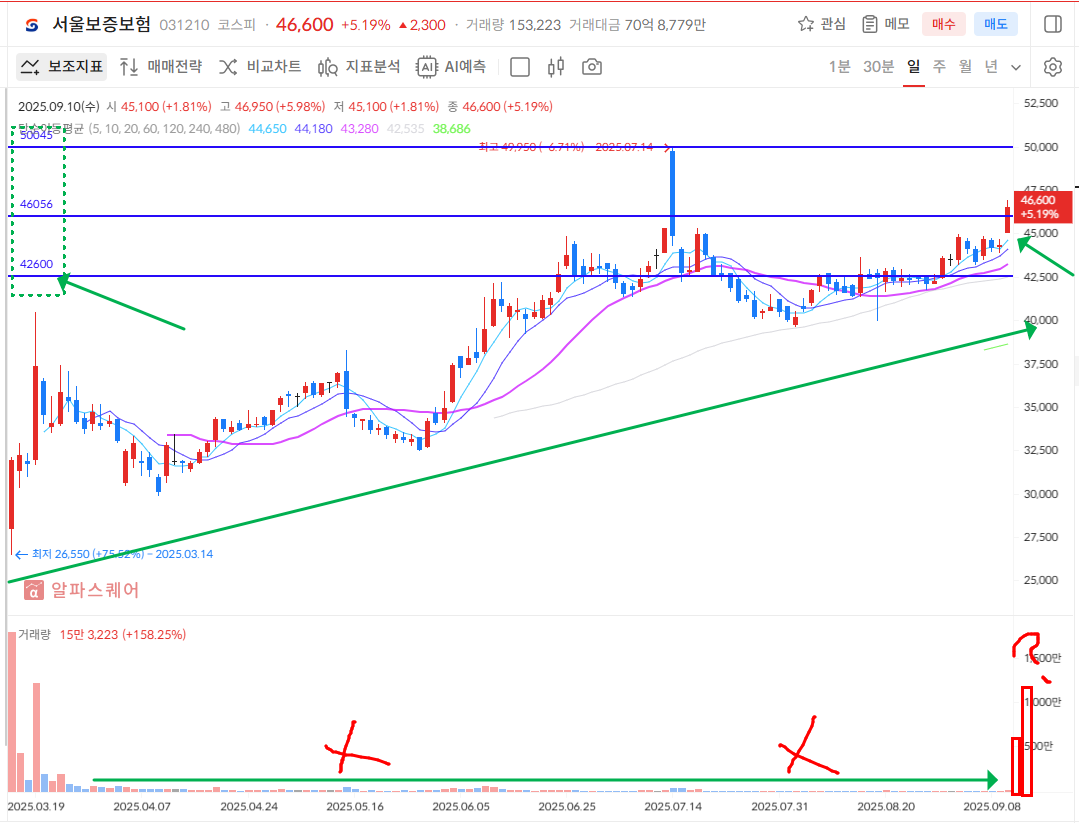Screen dimensions: 1079x823
Task: Click the 최고 49,950 high marker label
Action: click(x=575, y=147)
